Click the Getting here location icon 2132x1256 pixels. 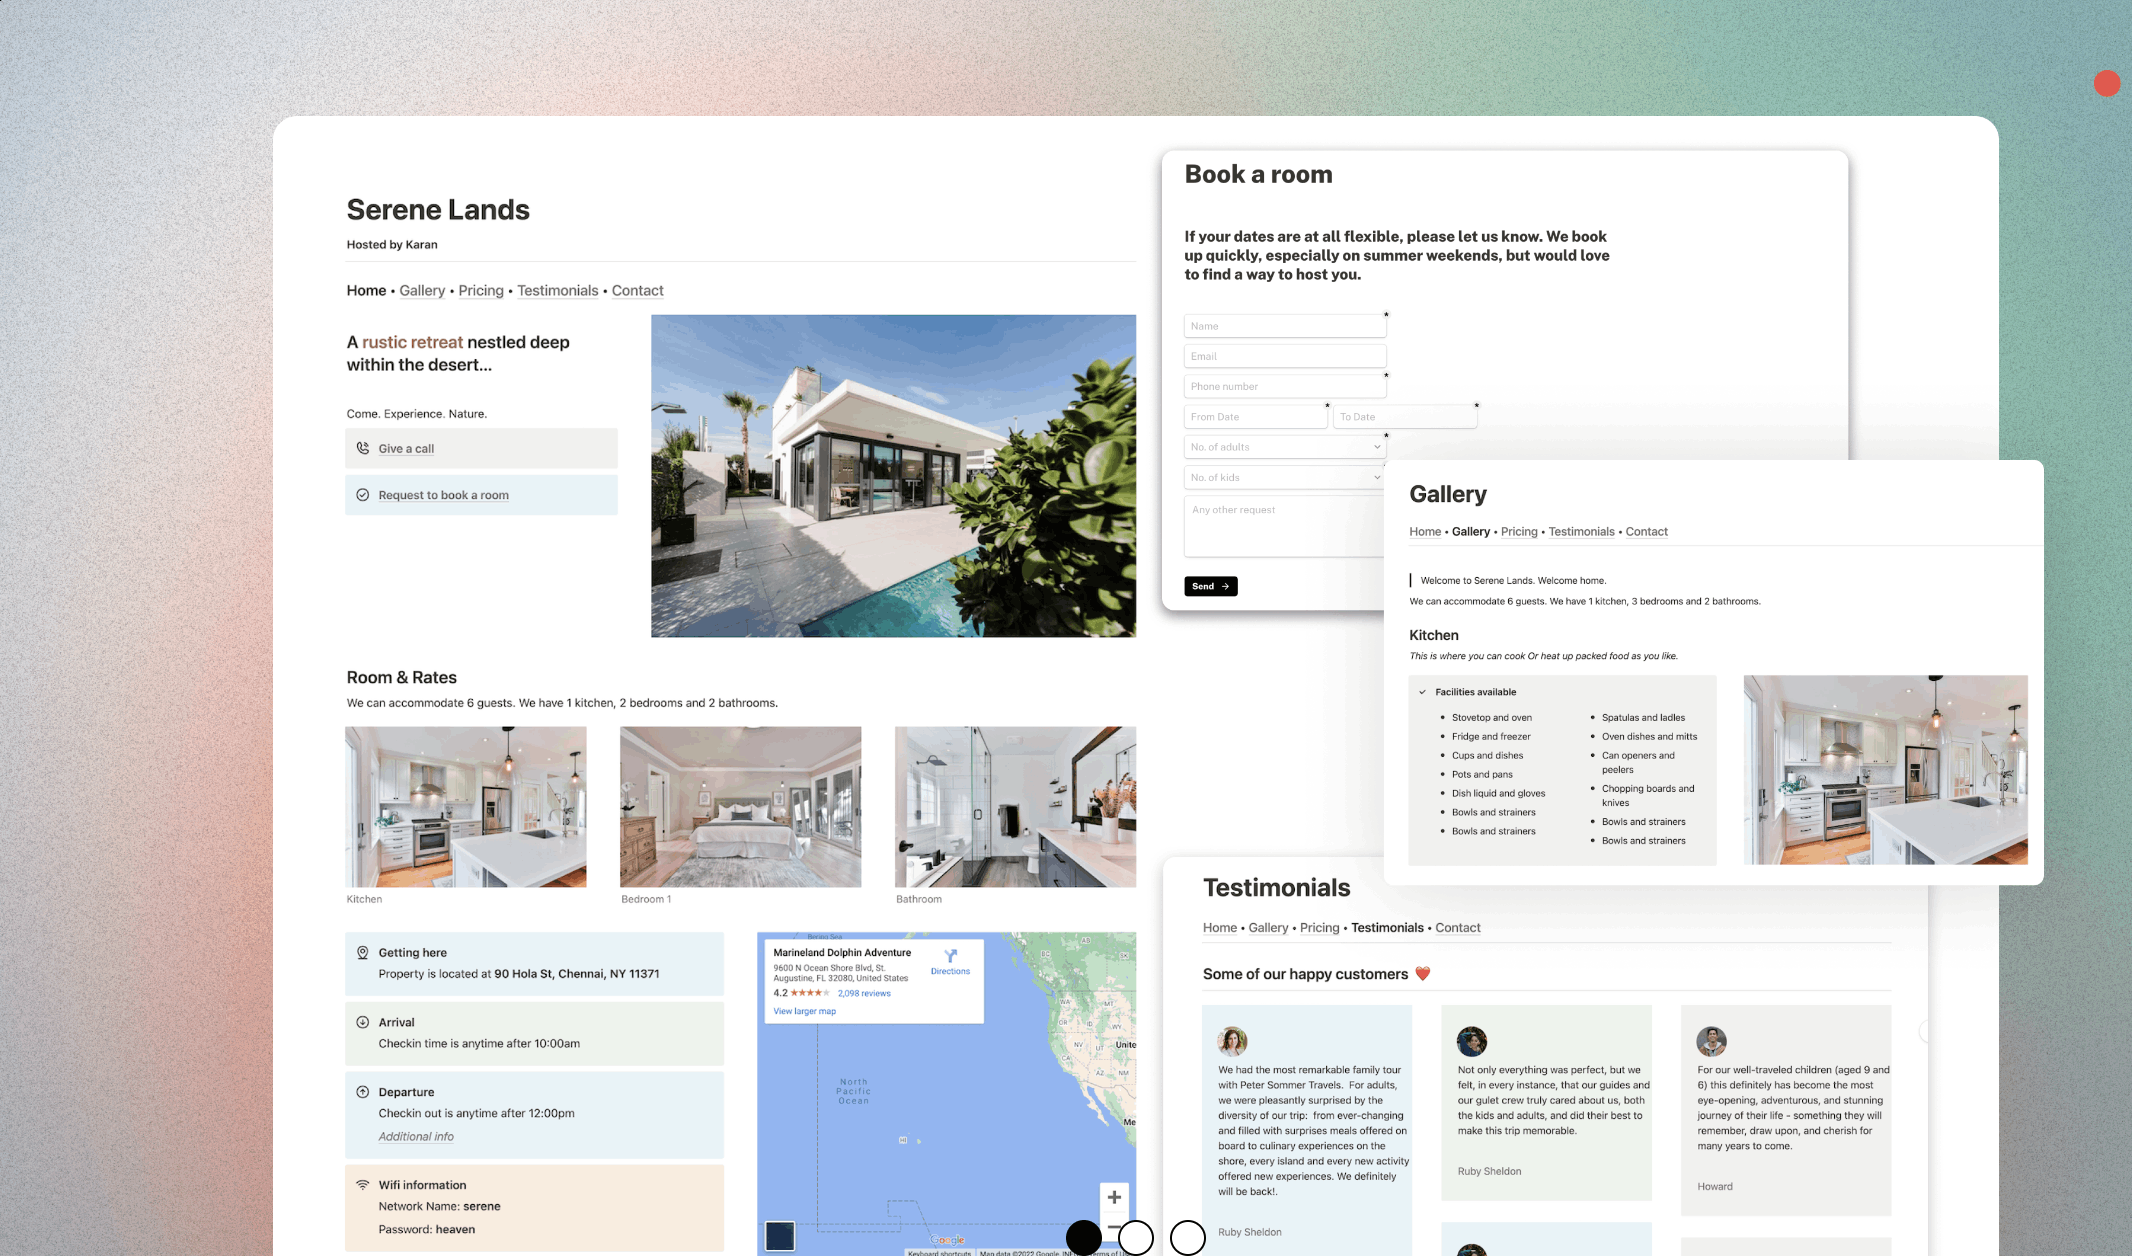click(363, 952)
